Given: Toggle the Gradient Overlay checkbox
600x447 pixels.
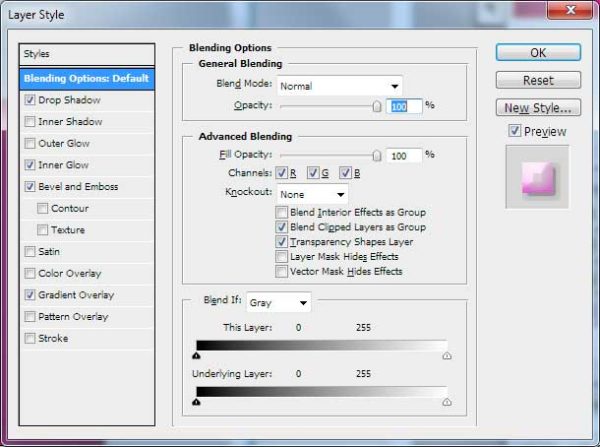Looking at the screenshot, I should [x=29, y=295].
